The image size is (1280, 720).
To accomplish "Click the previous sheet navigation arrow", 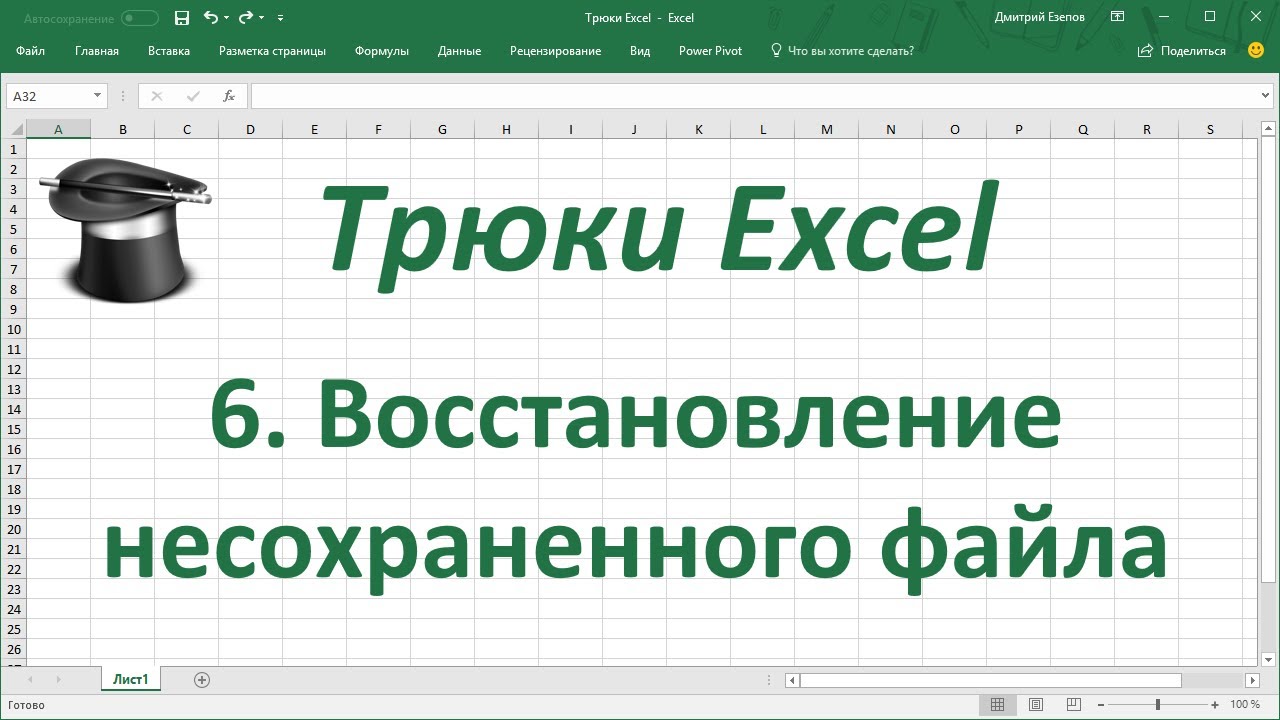I will coord(30,680).
